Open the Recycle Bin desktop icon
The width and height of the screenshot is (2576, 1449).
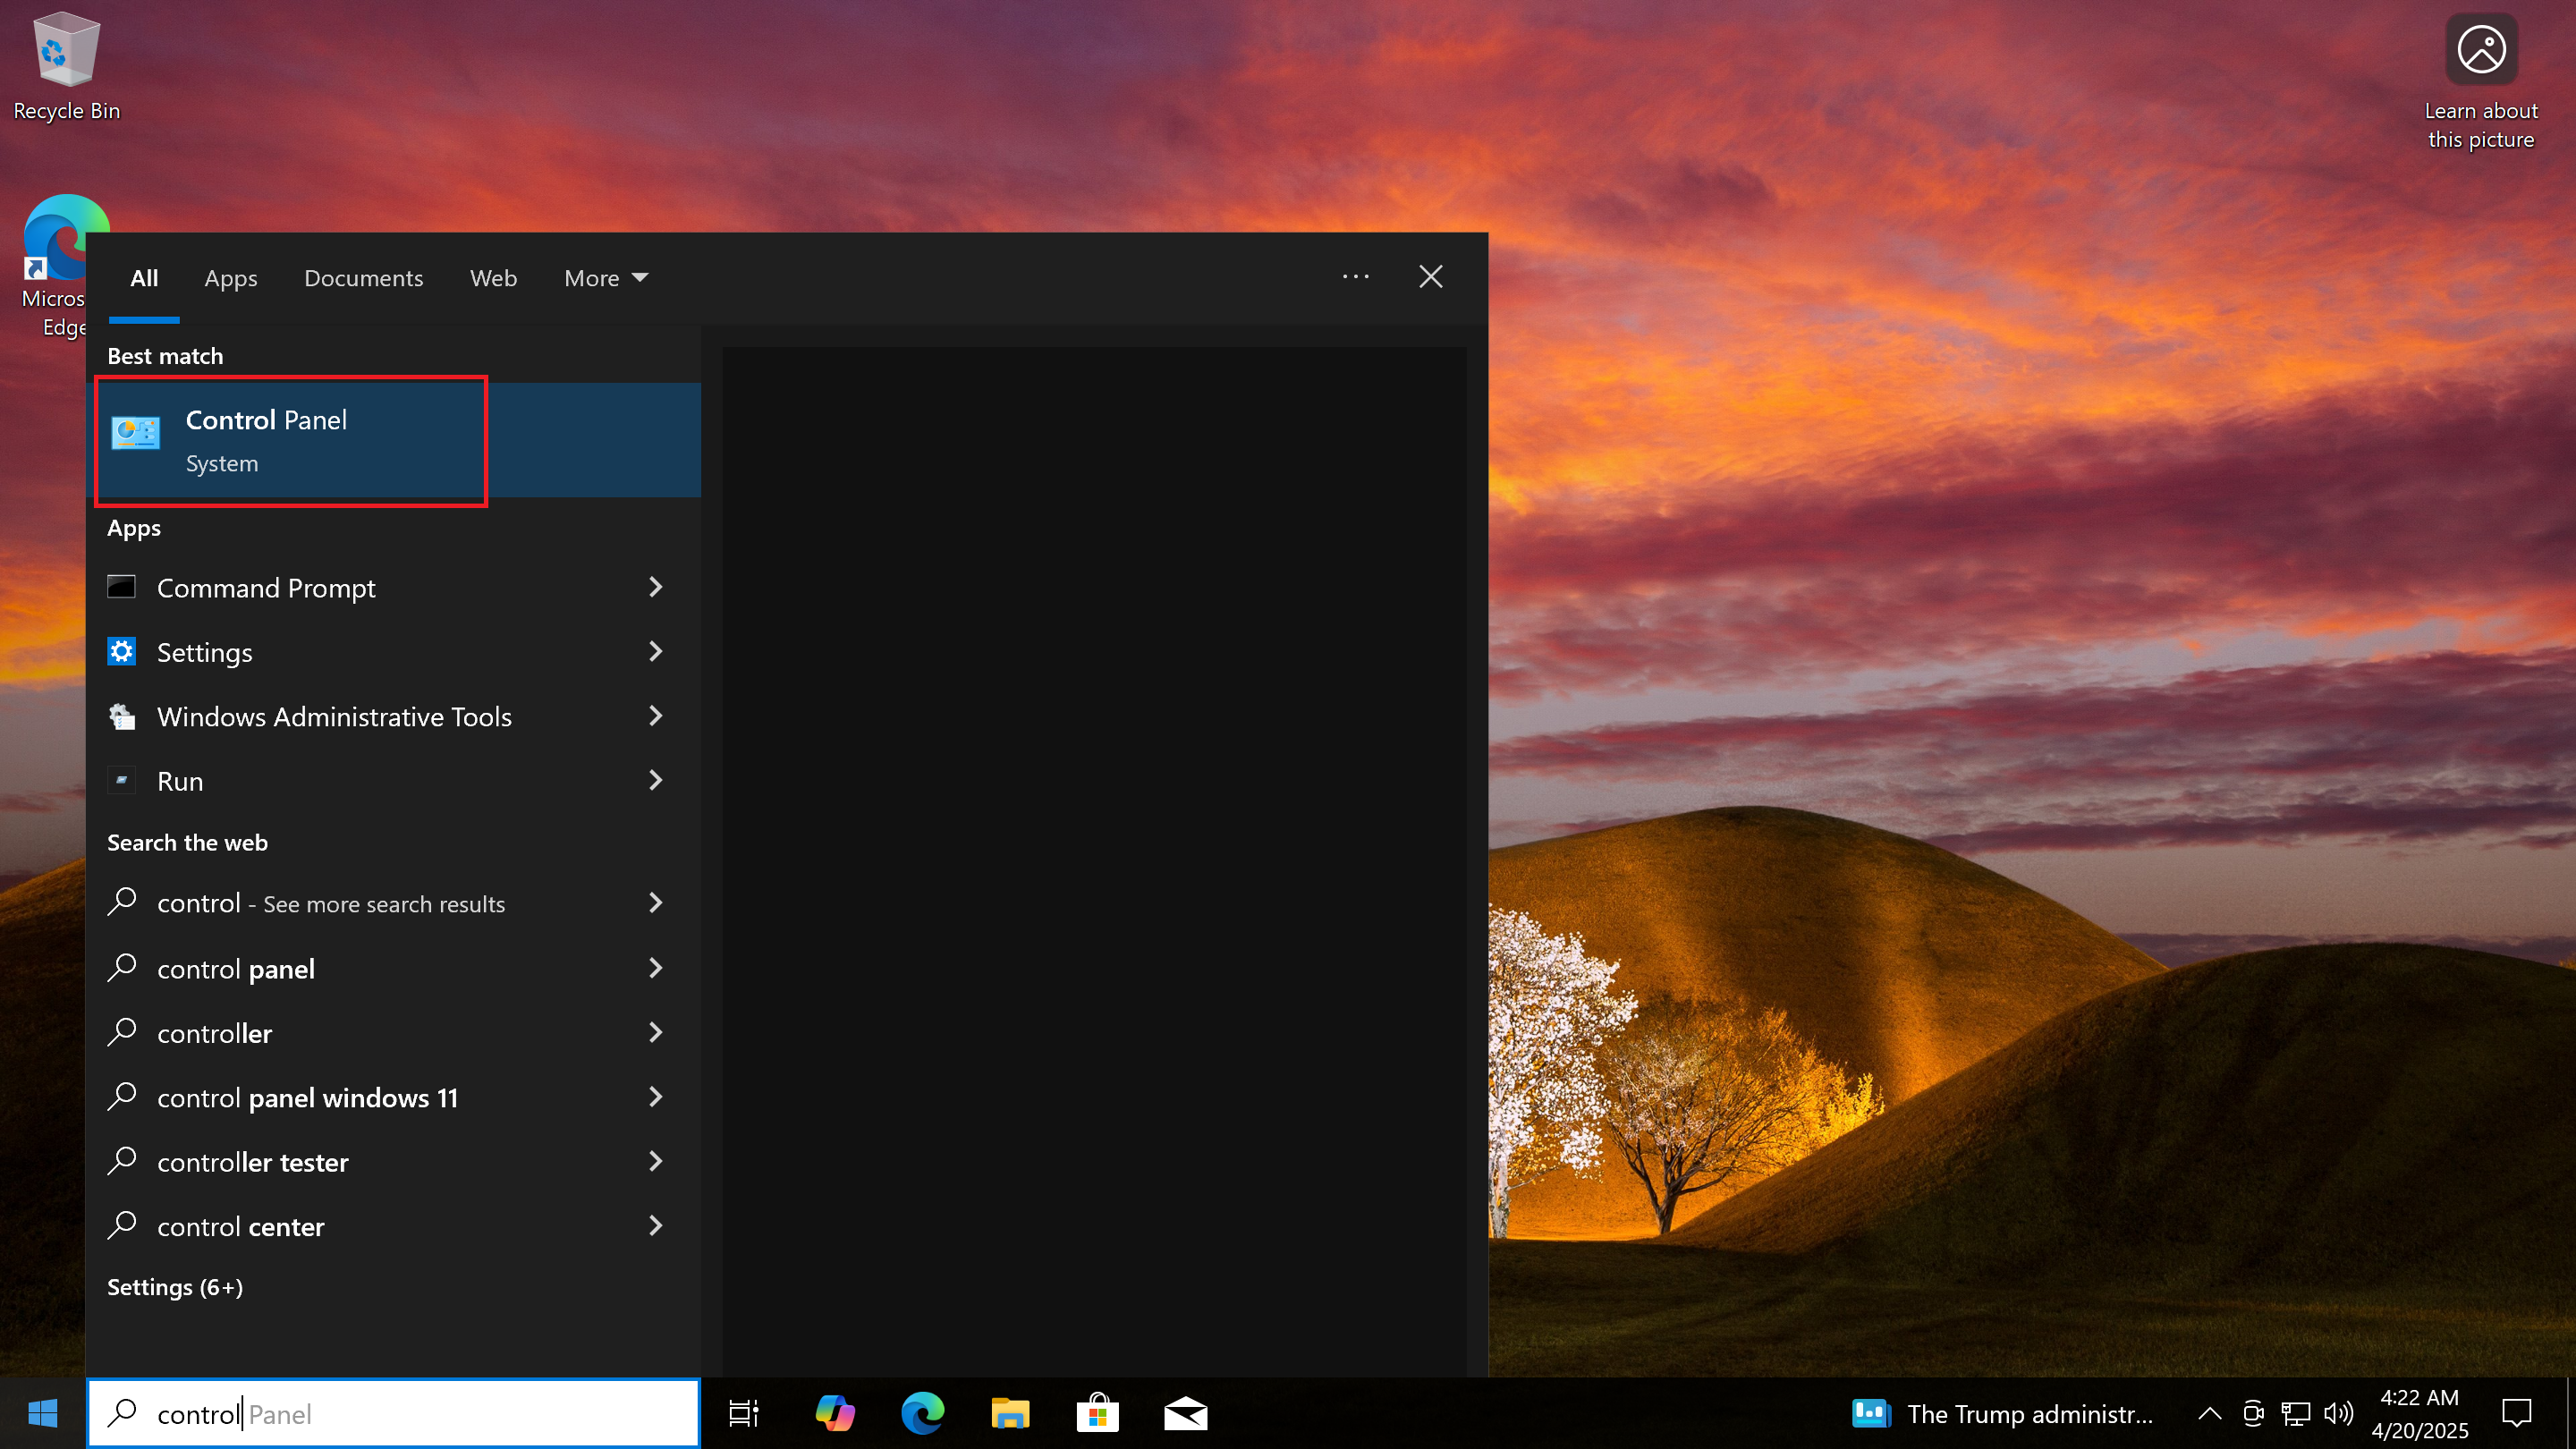[66, 66]
